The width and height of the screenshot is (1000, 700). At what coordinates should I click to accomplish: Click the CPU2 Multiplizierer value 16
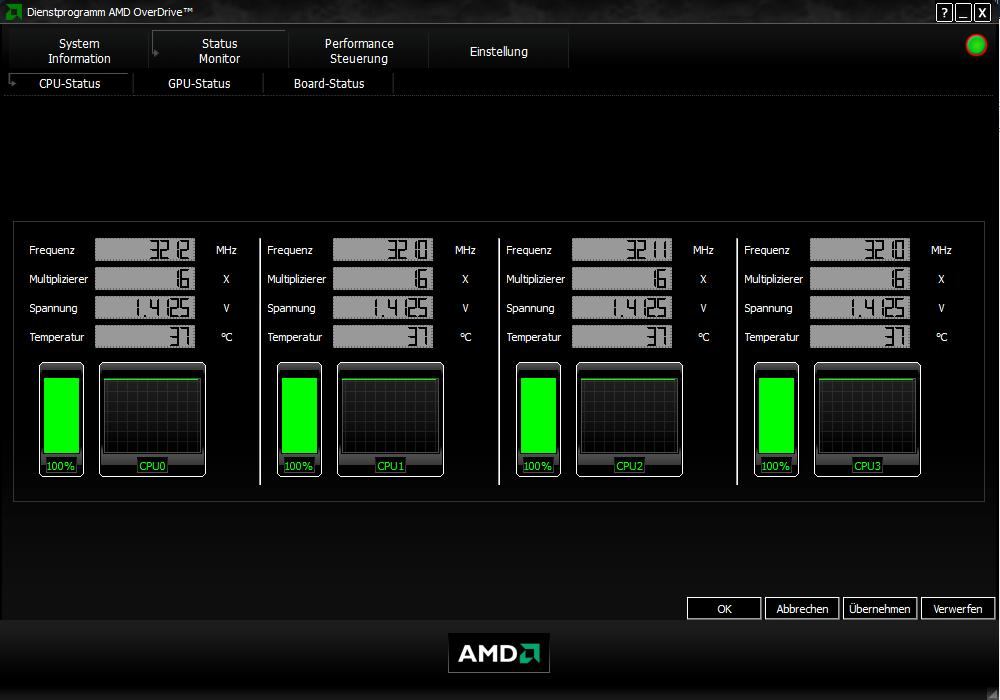point(622,279)
